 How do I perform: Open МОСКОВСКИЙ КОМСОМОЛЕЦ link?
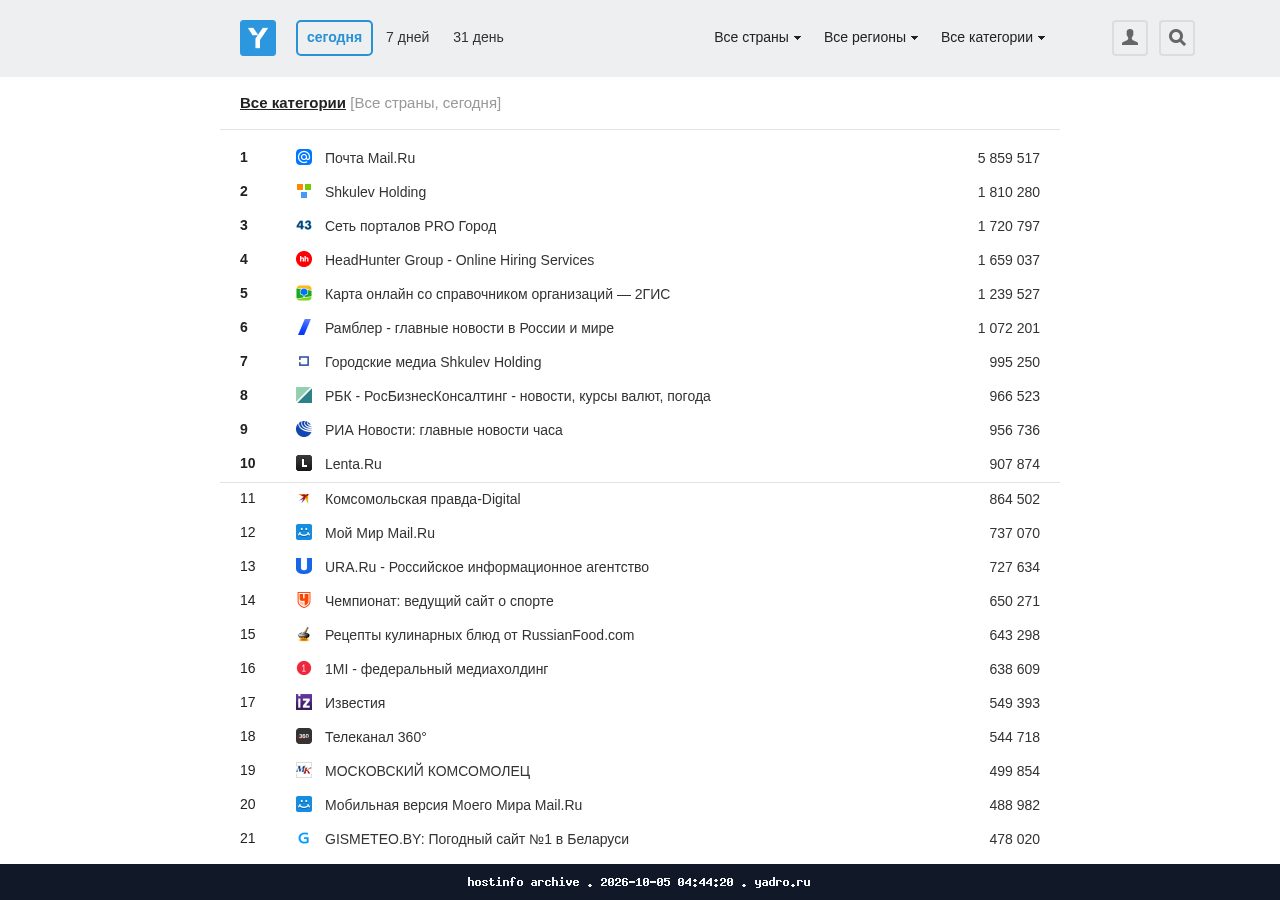[x=427, y=771]
